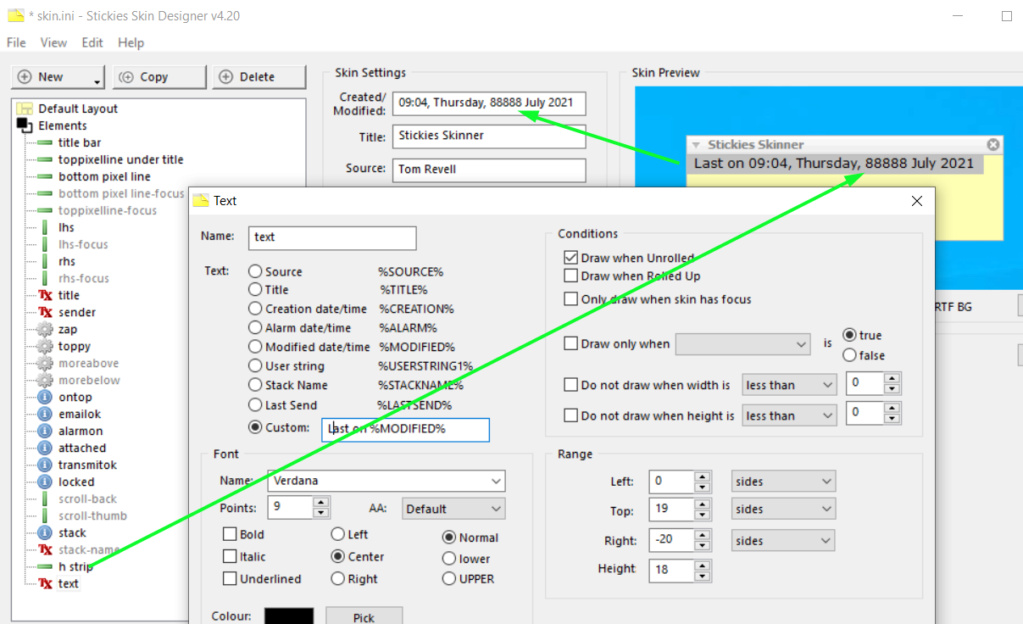Click the text icon beside the text element

[x=45, y=584]
